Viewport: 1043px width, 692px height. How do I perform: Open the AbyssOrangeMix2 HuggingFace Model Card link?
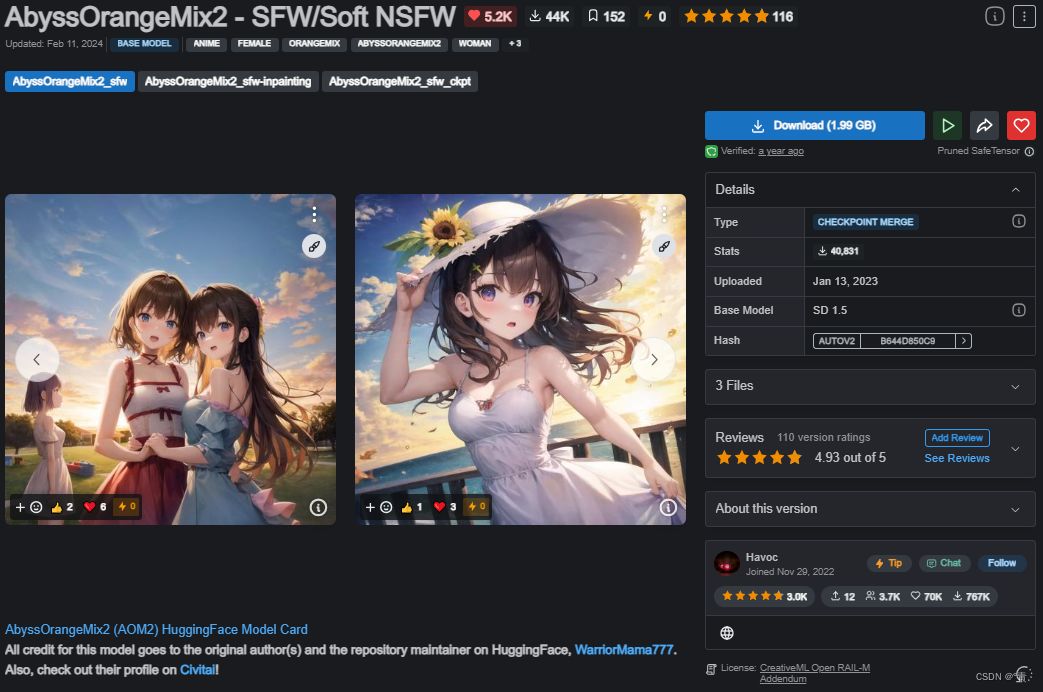click(156, 629)
